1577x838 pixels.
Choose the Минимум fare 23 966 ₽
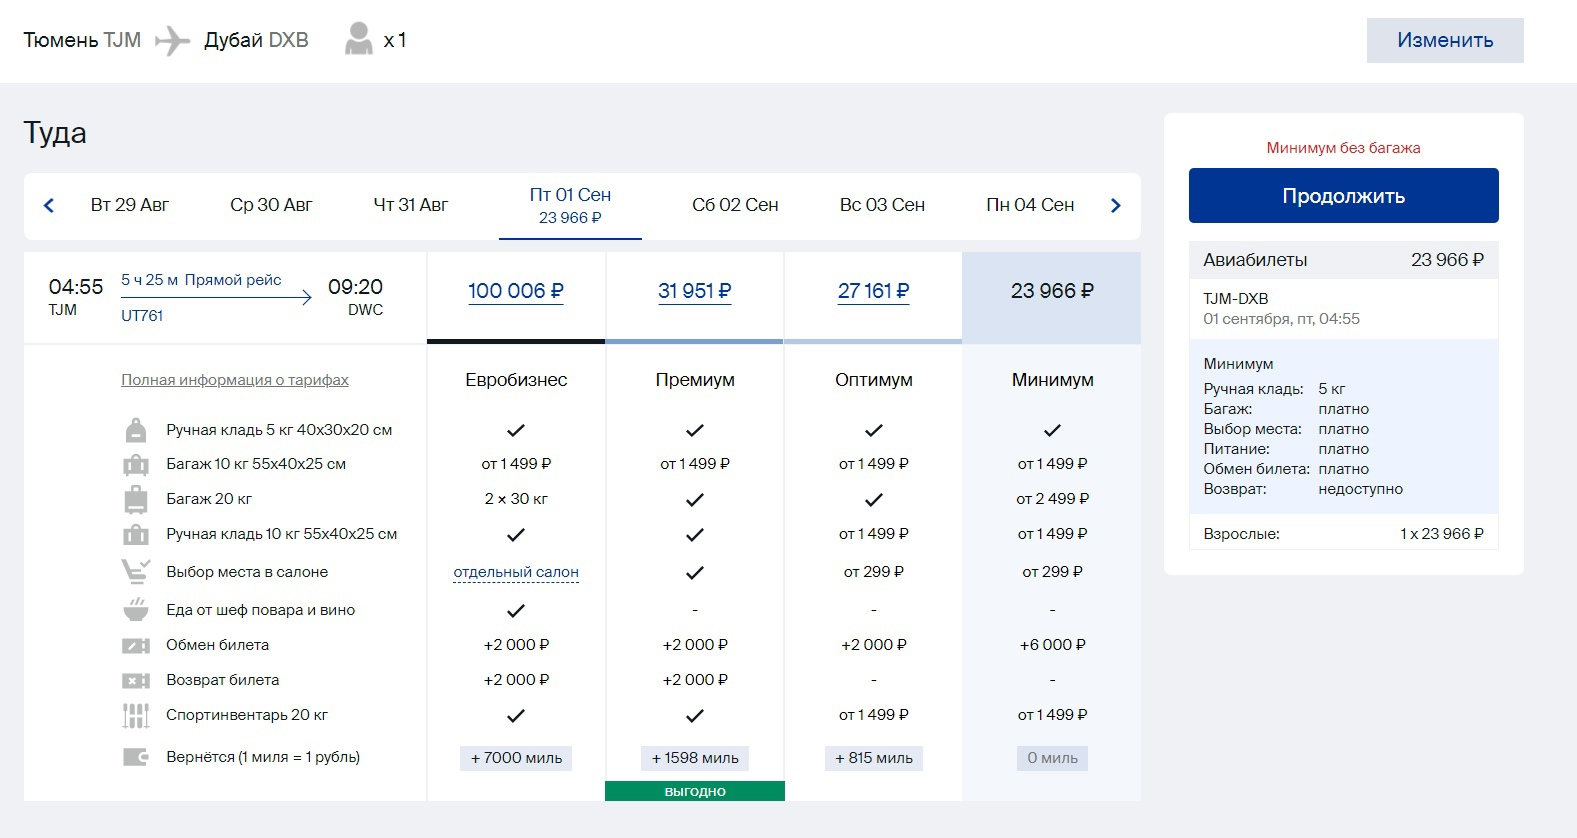click(1052, 291)
